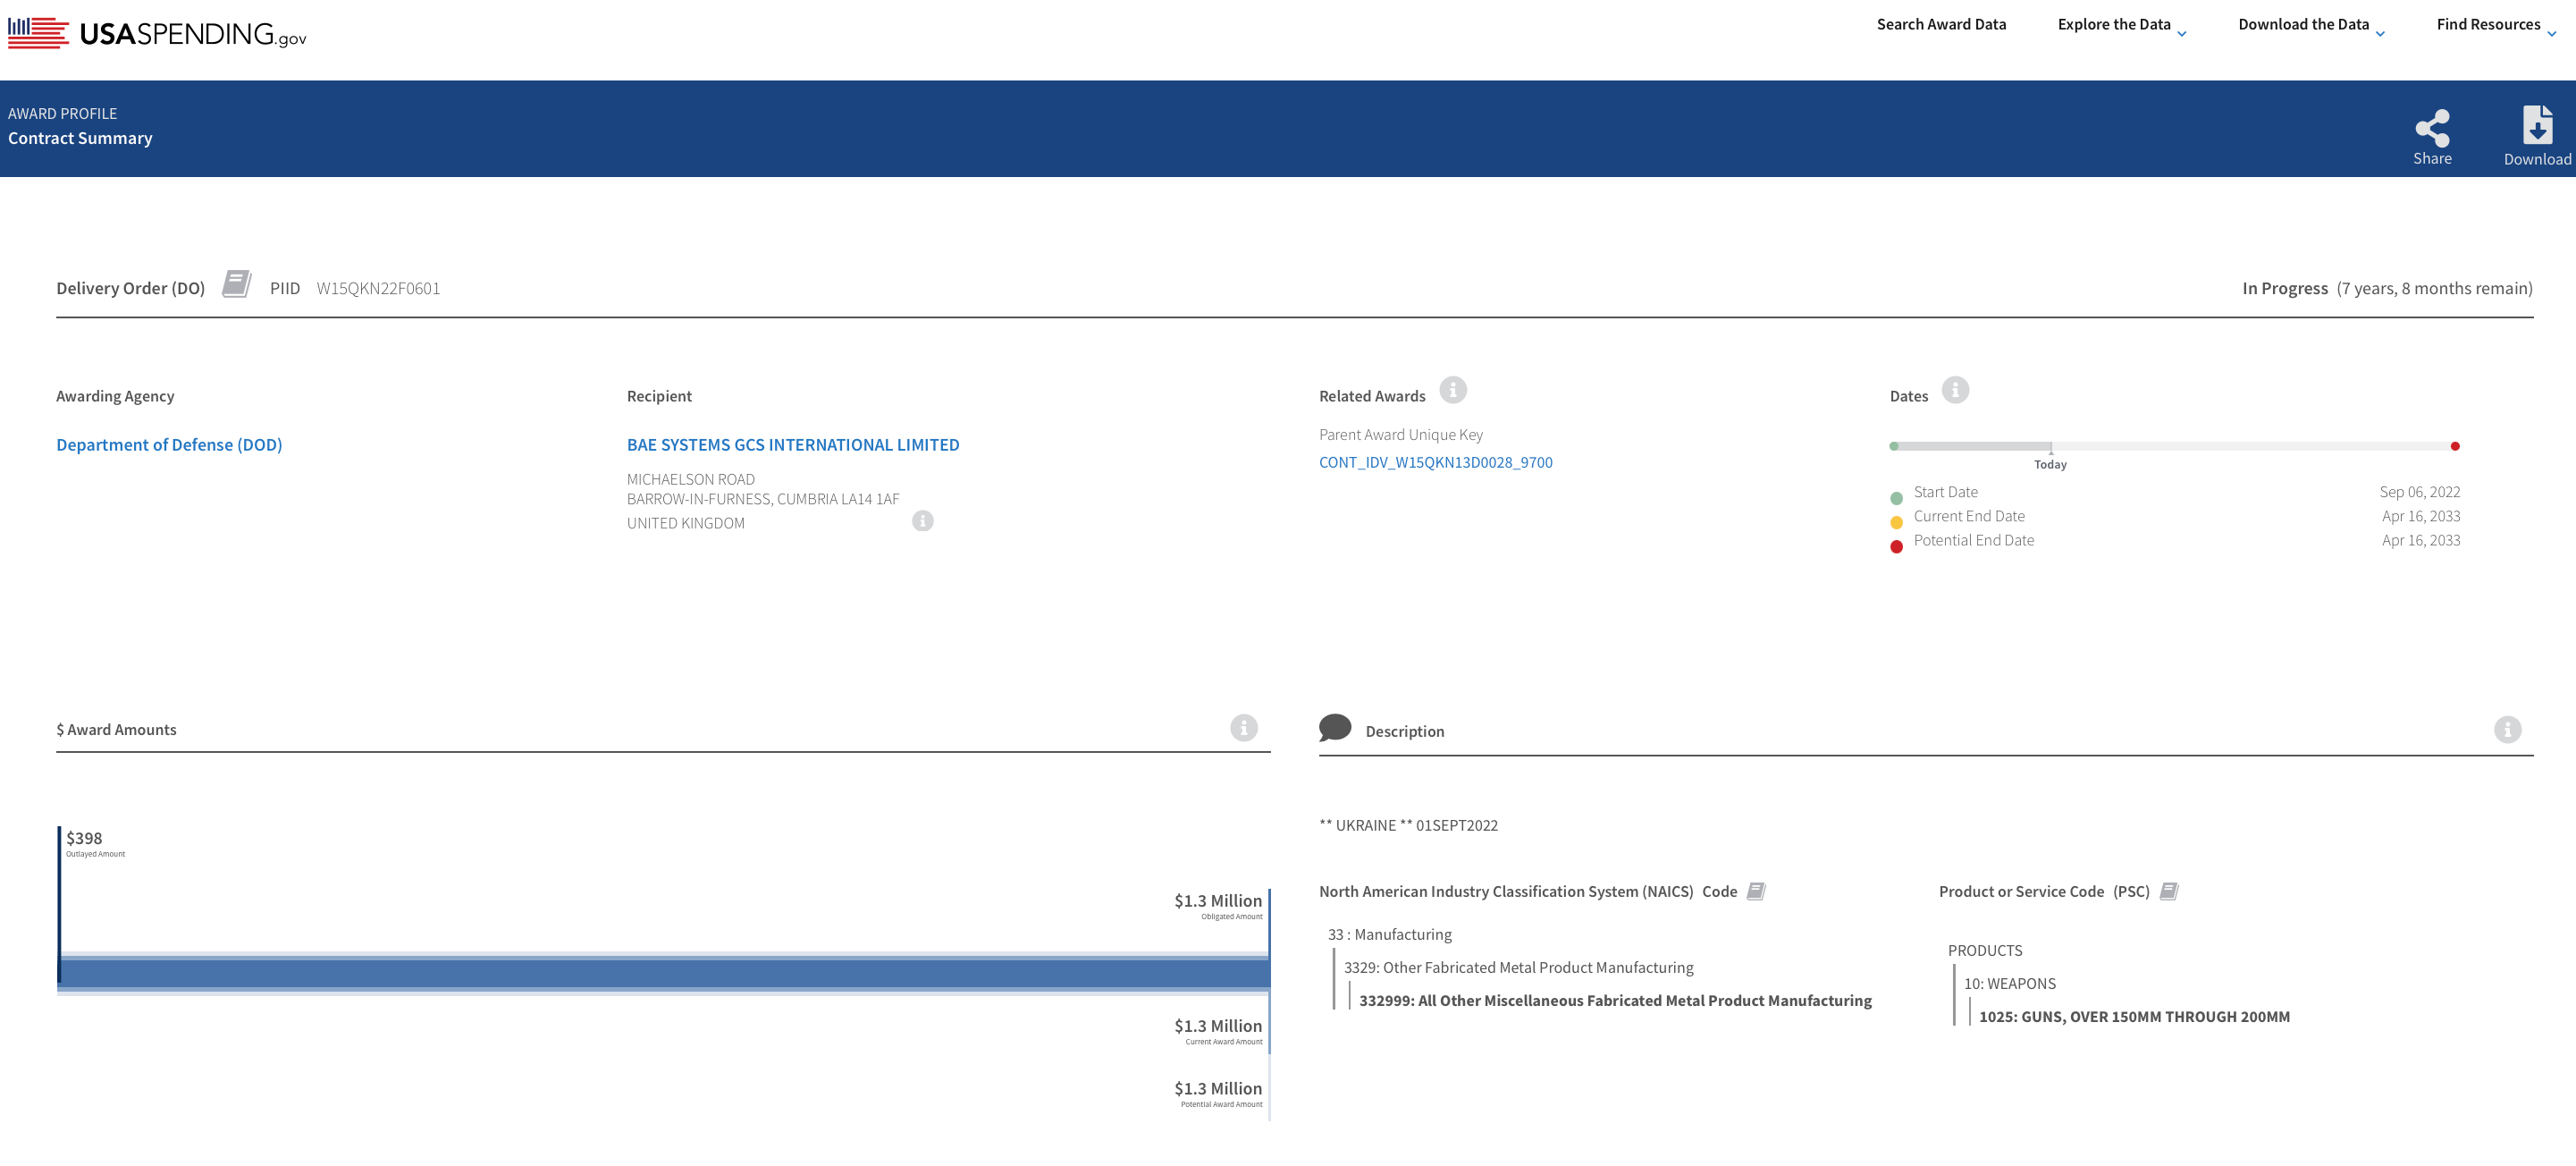Viewport: 2576px width, 1166px height.
Task: Click the Dates info icon
Action: click(1954, 390)
